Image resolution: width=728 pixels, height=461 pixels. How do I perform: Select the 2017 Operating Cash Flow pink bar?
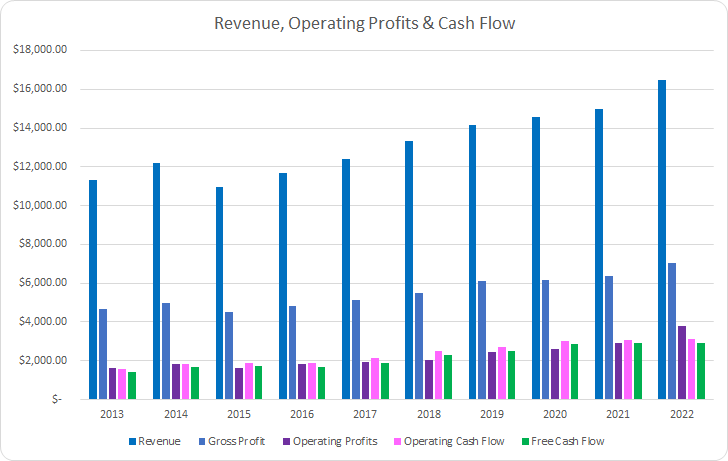pos(375,379)
